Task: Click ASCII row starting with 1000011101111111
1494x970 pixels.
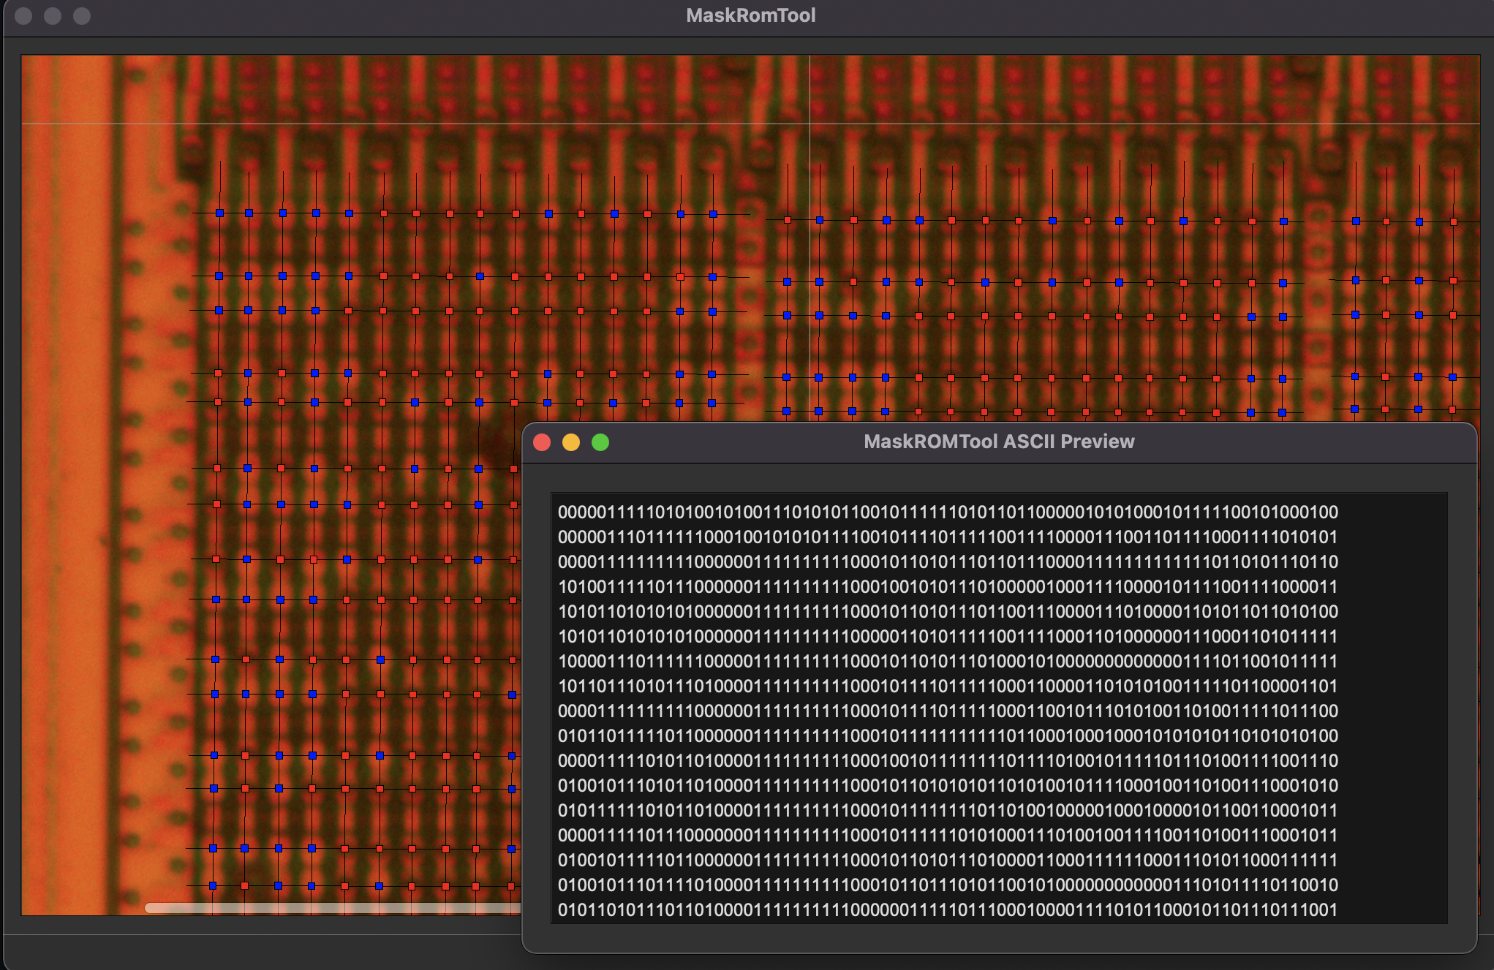Action: (x=947, y=661)
